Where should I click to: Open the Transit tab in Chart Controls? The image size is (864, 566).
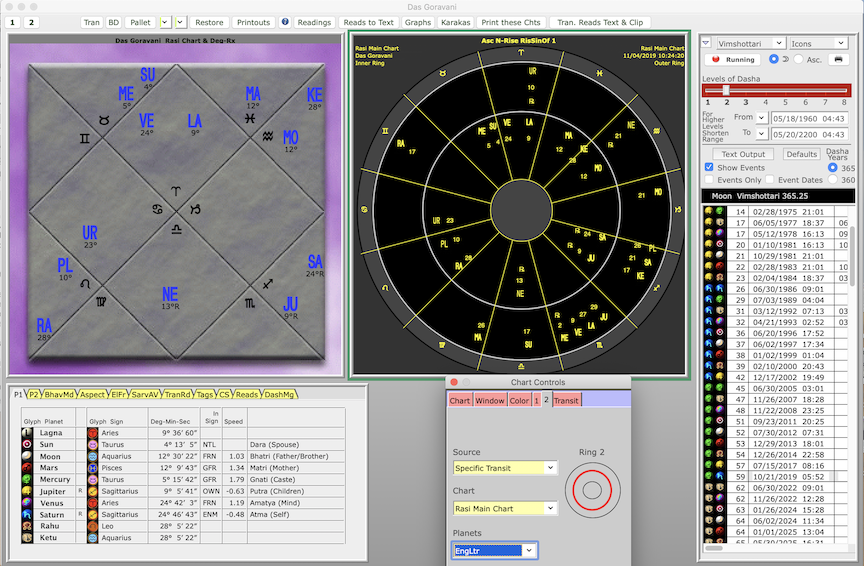(566, 400)
